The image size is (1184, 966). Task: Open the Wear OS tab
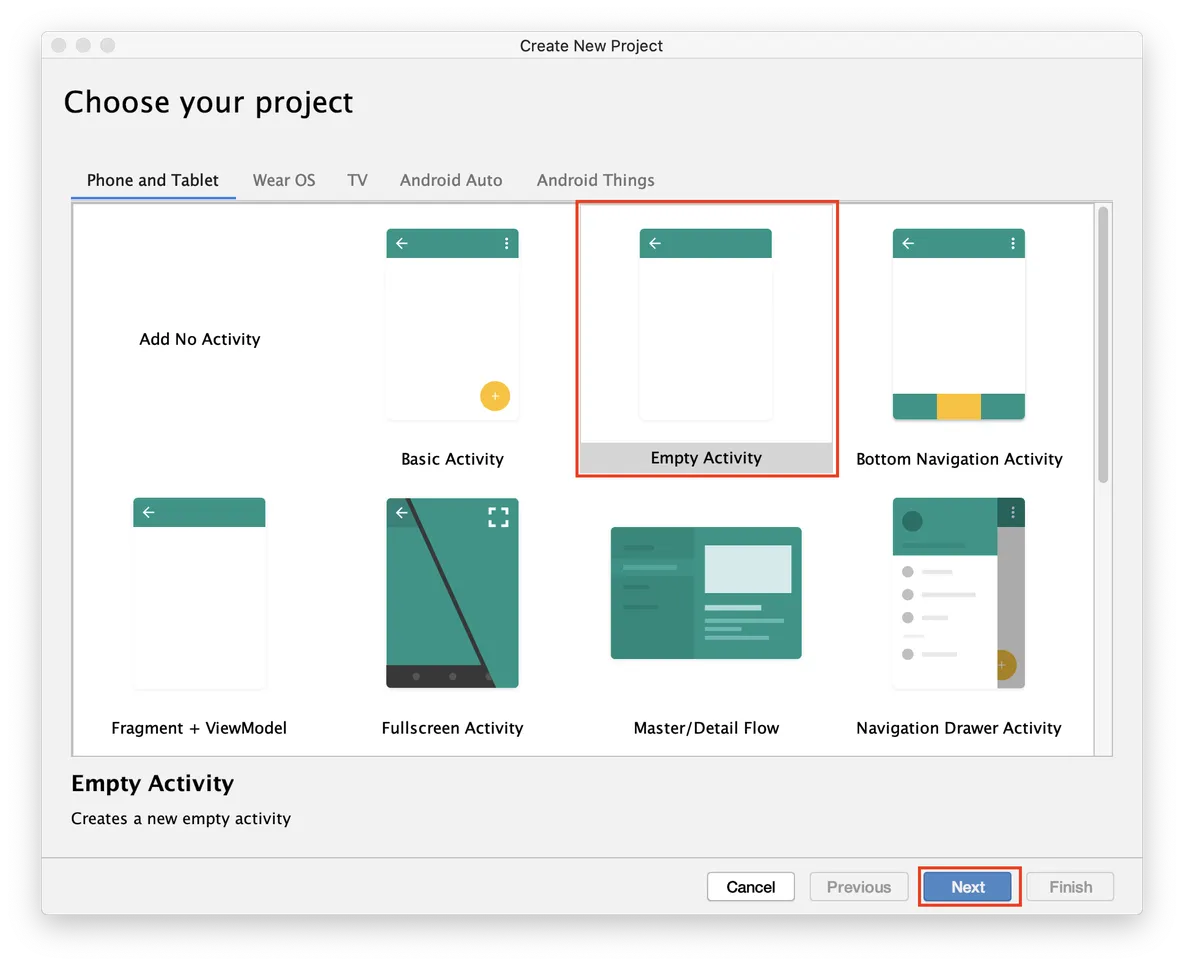pyautogui.click(x=284, y=180)
